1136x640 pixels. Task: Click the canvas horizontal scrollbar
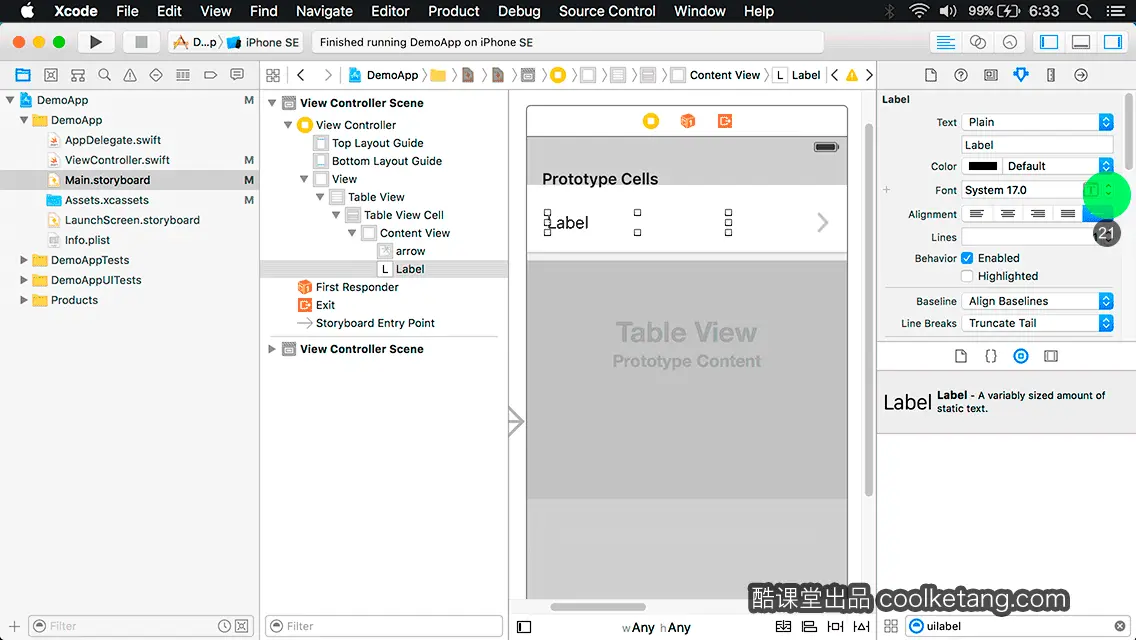[x=598, y=607]
